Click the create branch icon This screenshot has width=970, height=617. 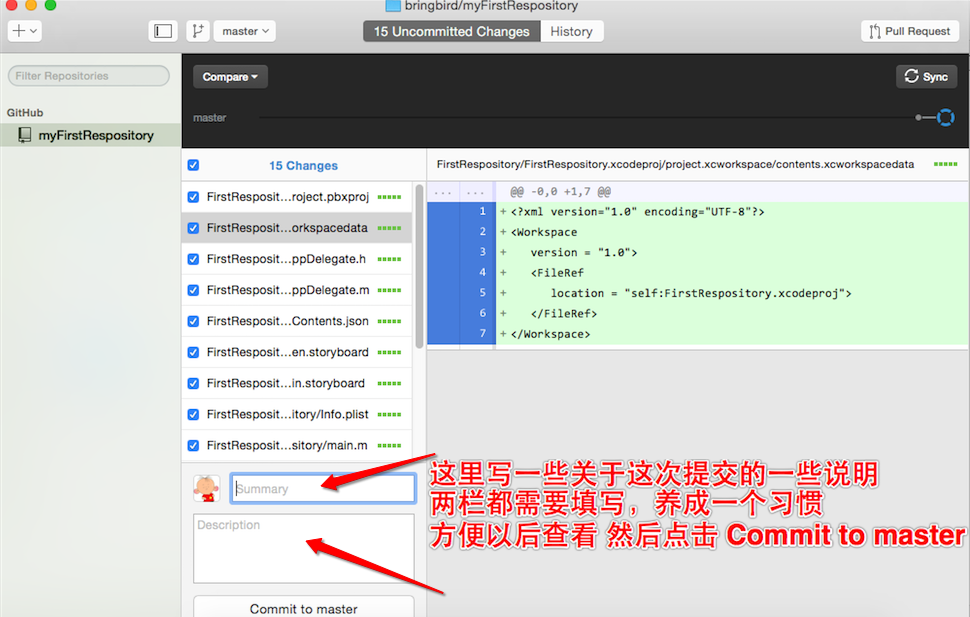point(197,31)
